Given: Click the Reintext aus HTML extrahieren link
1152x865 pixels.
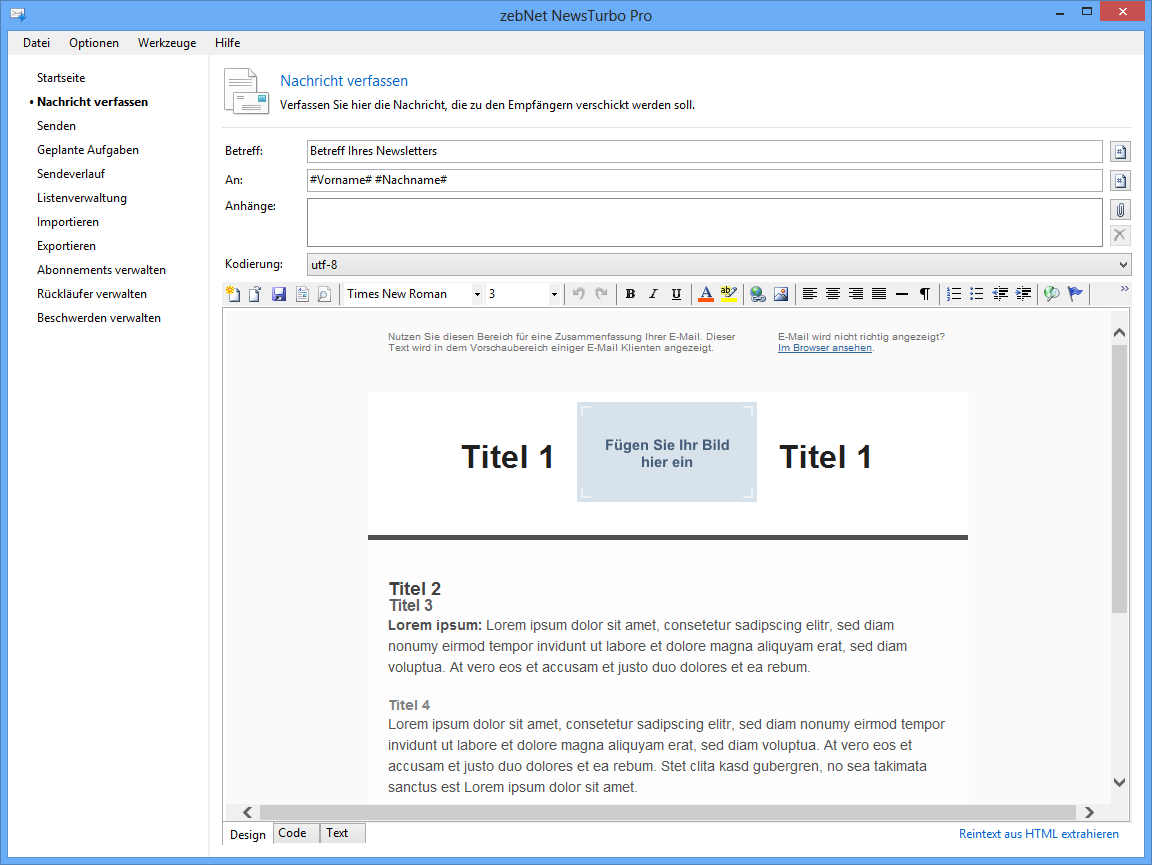Looking at the screenshot, I should [x=1039, y=834].
